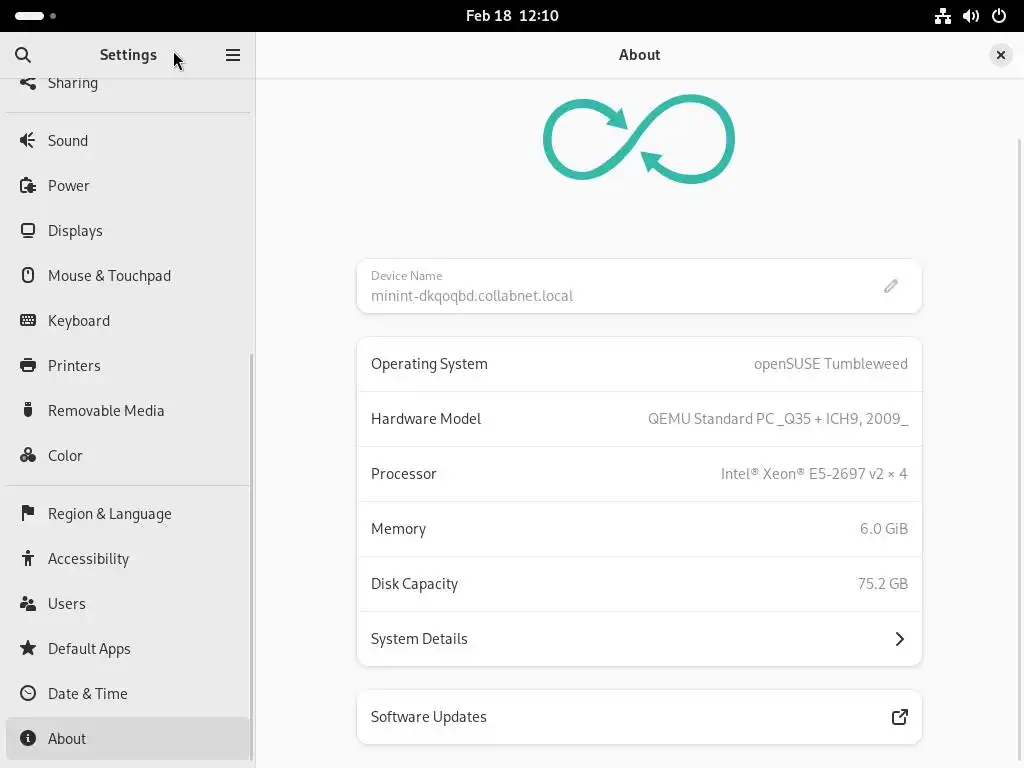This screenshot has width=1024, height=768.
Task: Click the Sharing share icon in sidebar
Action: tap(27, 83)
